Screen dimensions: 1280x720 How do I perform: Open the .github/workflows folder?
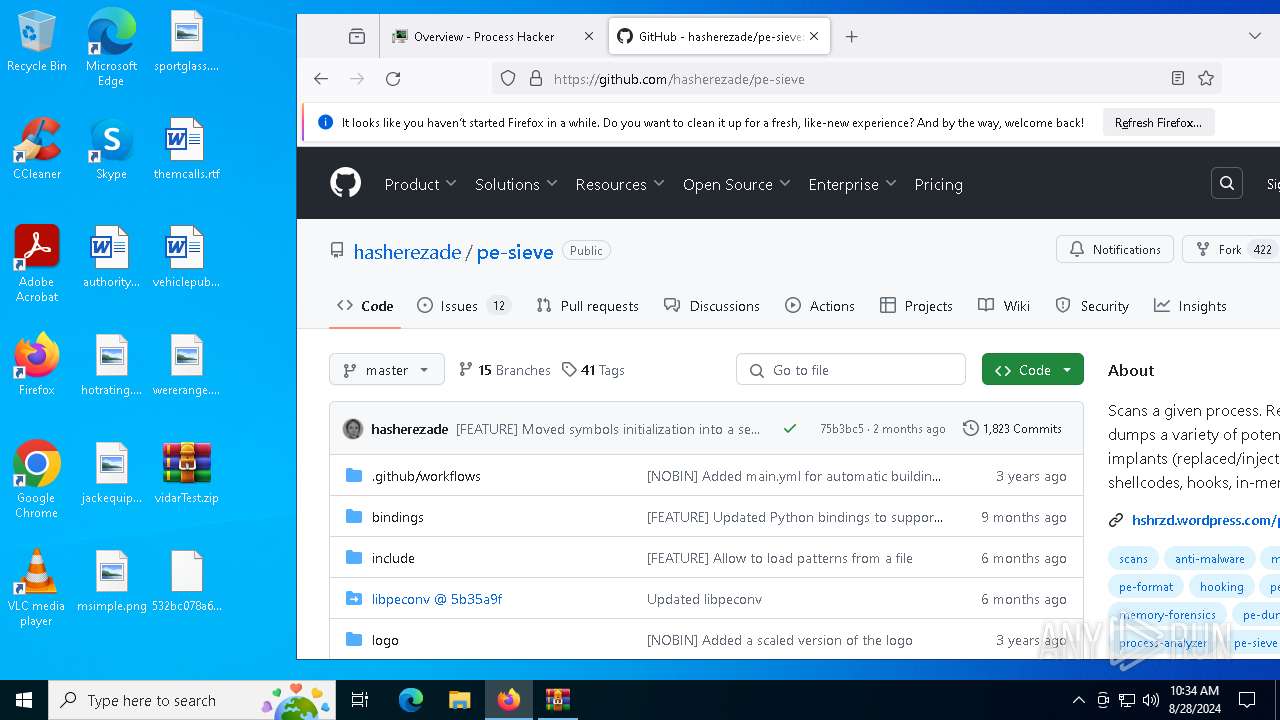point(426,476)
